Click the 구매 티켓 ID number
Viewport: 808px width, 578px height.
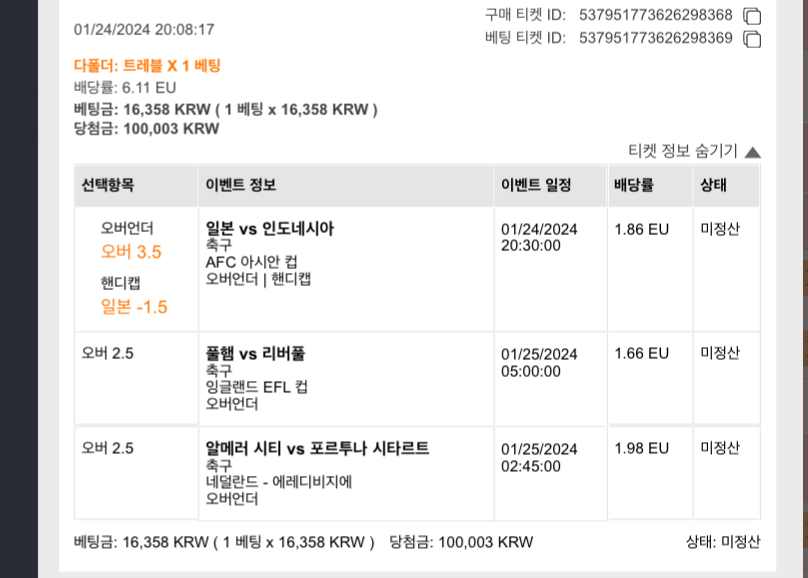(655, 15)
